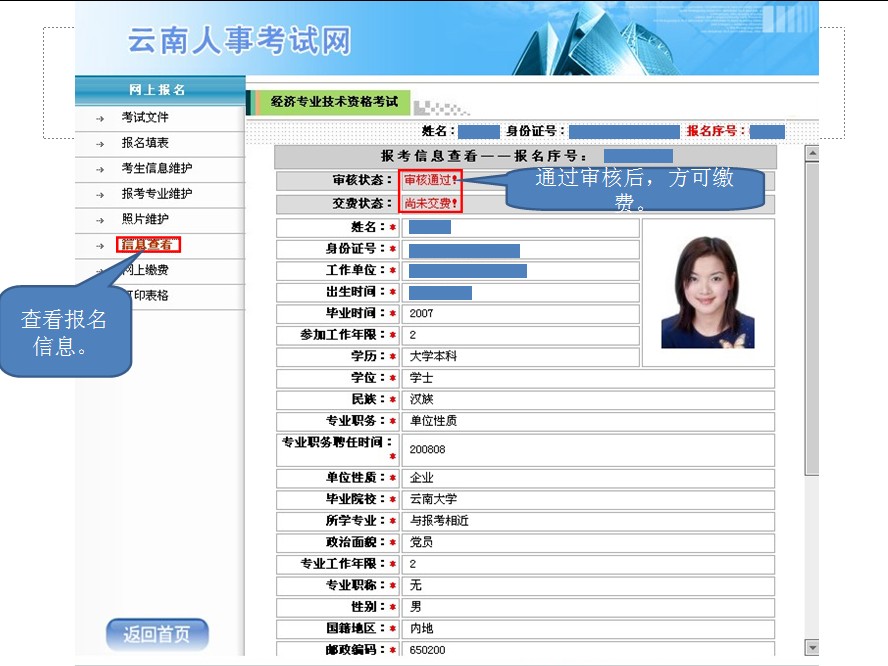Screen dimensions: 888x666
Task: Open the 信息查看 sidebar item
Action: (148, 245)
